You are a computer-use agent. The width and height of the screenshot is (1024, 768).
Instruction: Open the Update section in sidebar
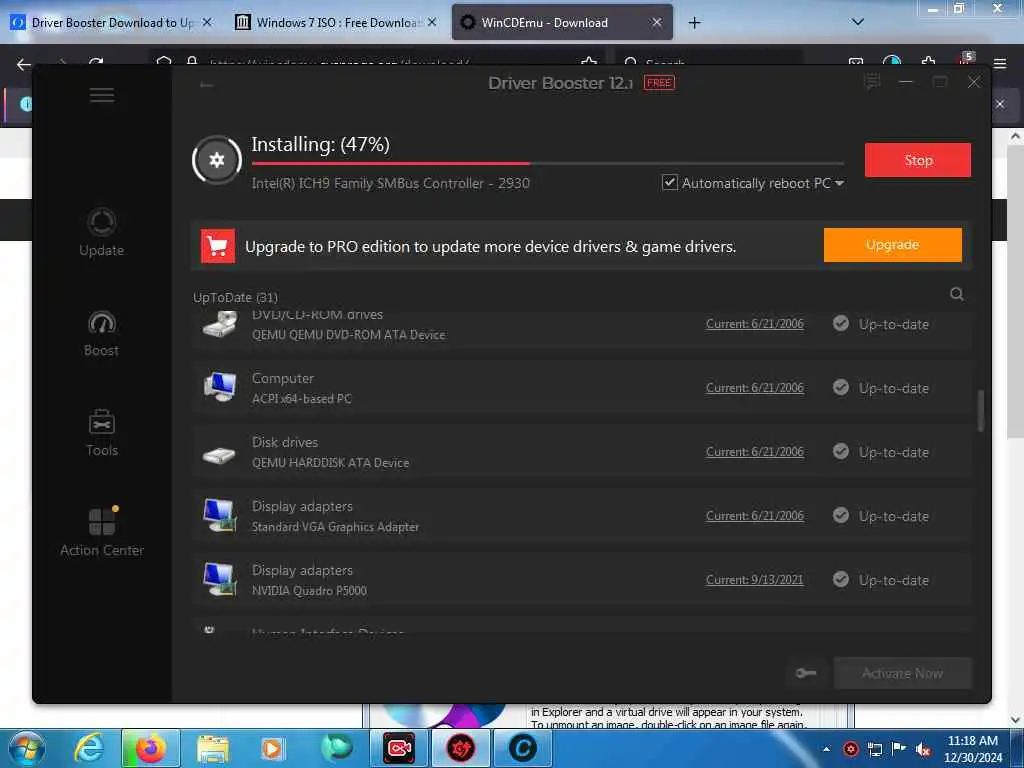click(101, 232)
